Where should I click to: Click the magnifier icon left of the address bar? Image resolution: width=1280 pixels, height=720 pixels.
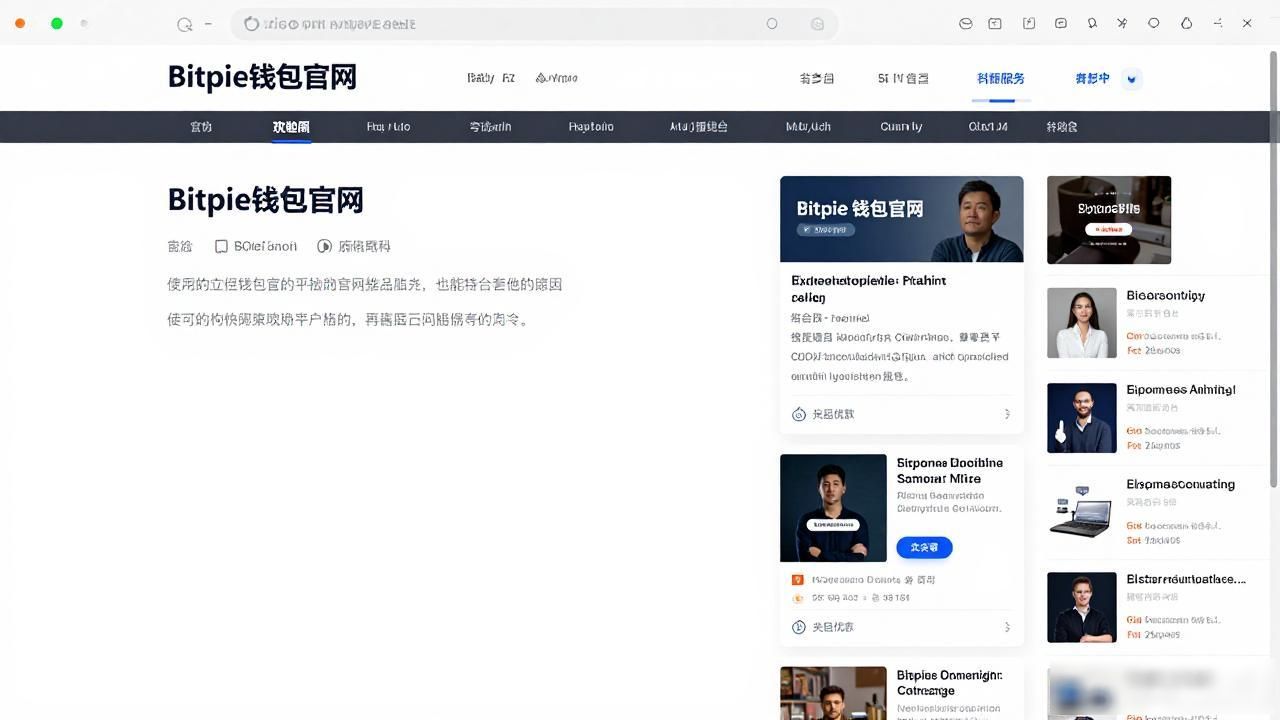(184, 24)
